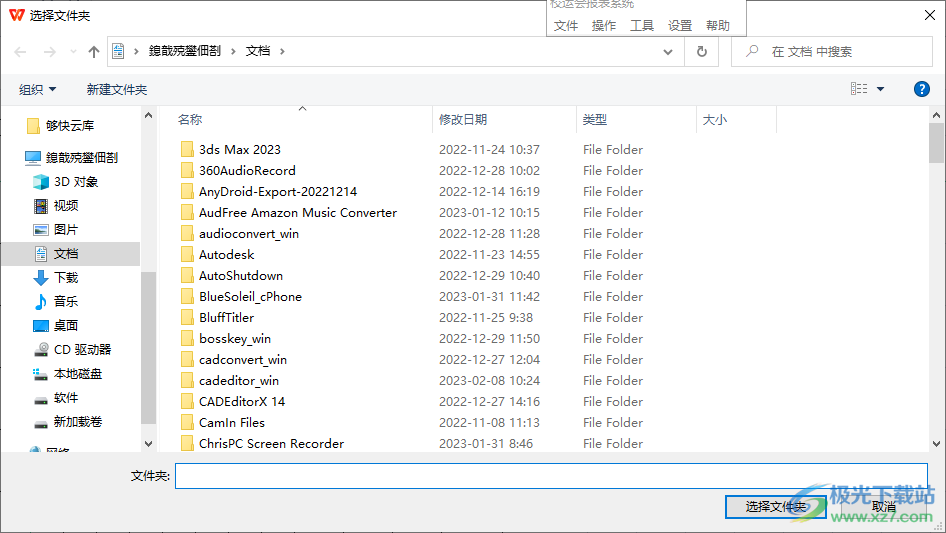Click the 新建文件夹 button
The width and height of the screenshot is (946, 533).
pos(117,89)
